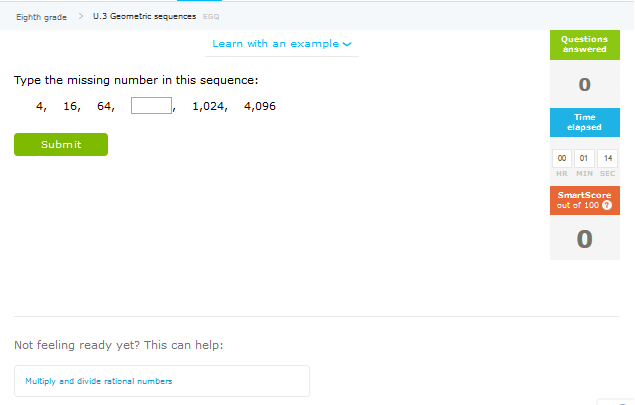
Task: Open the Eighth grade breadcrumb link
Action: [41, 17]
